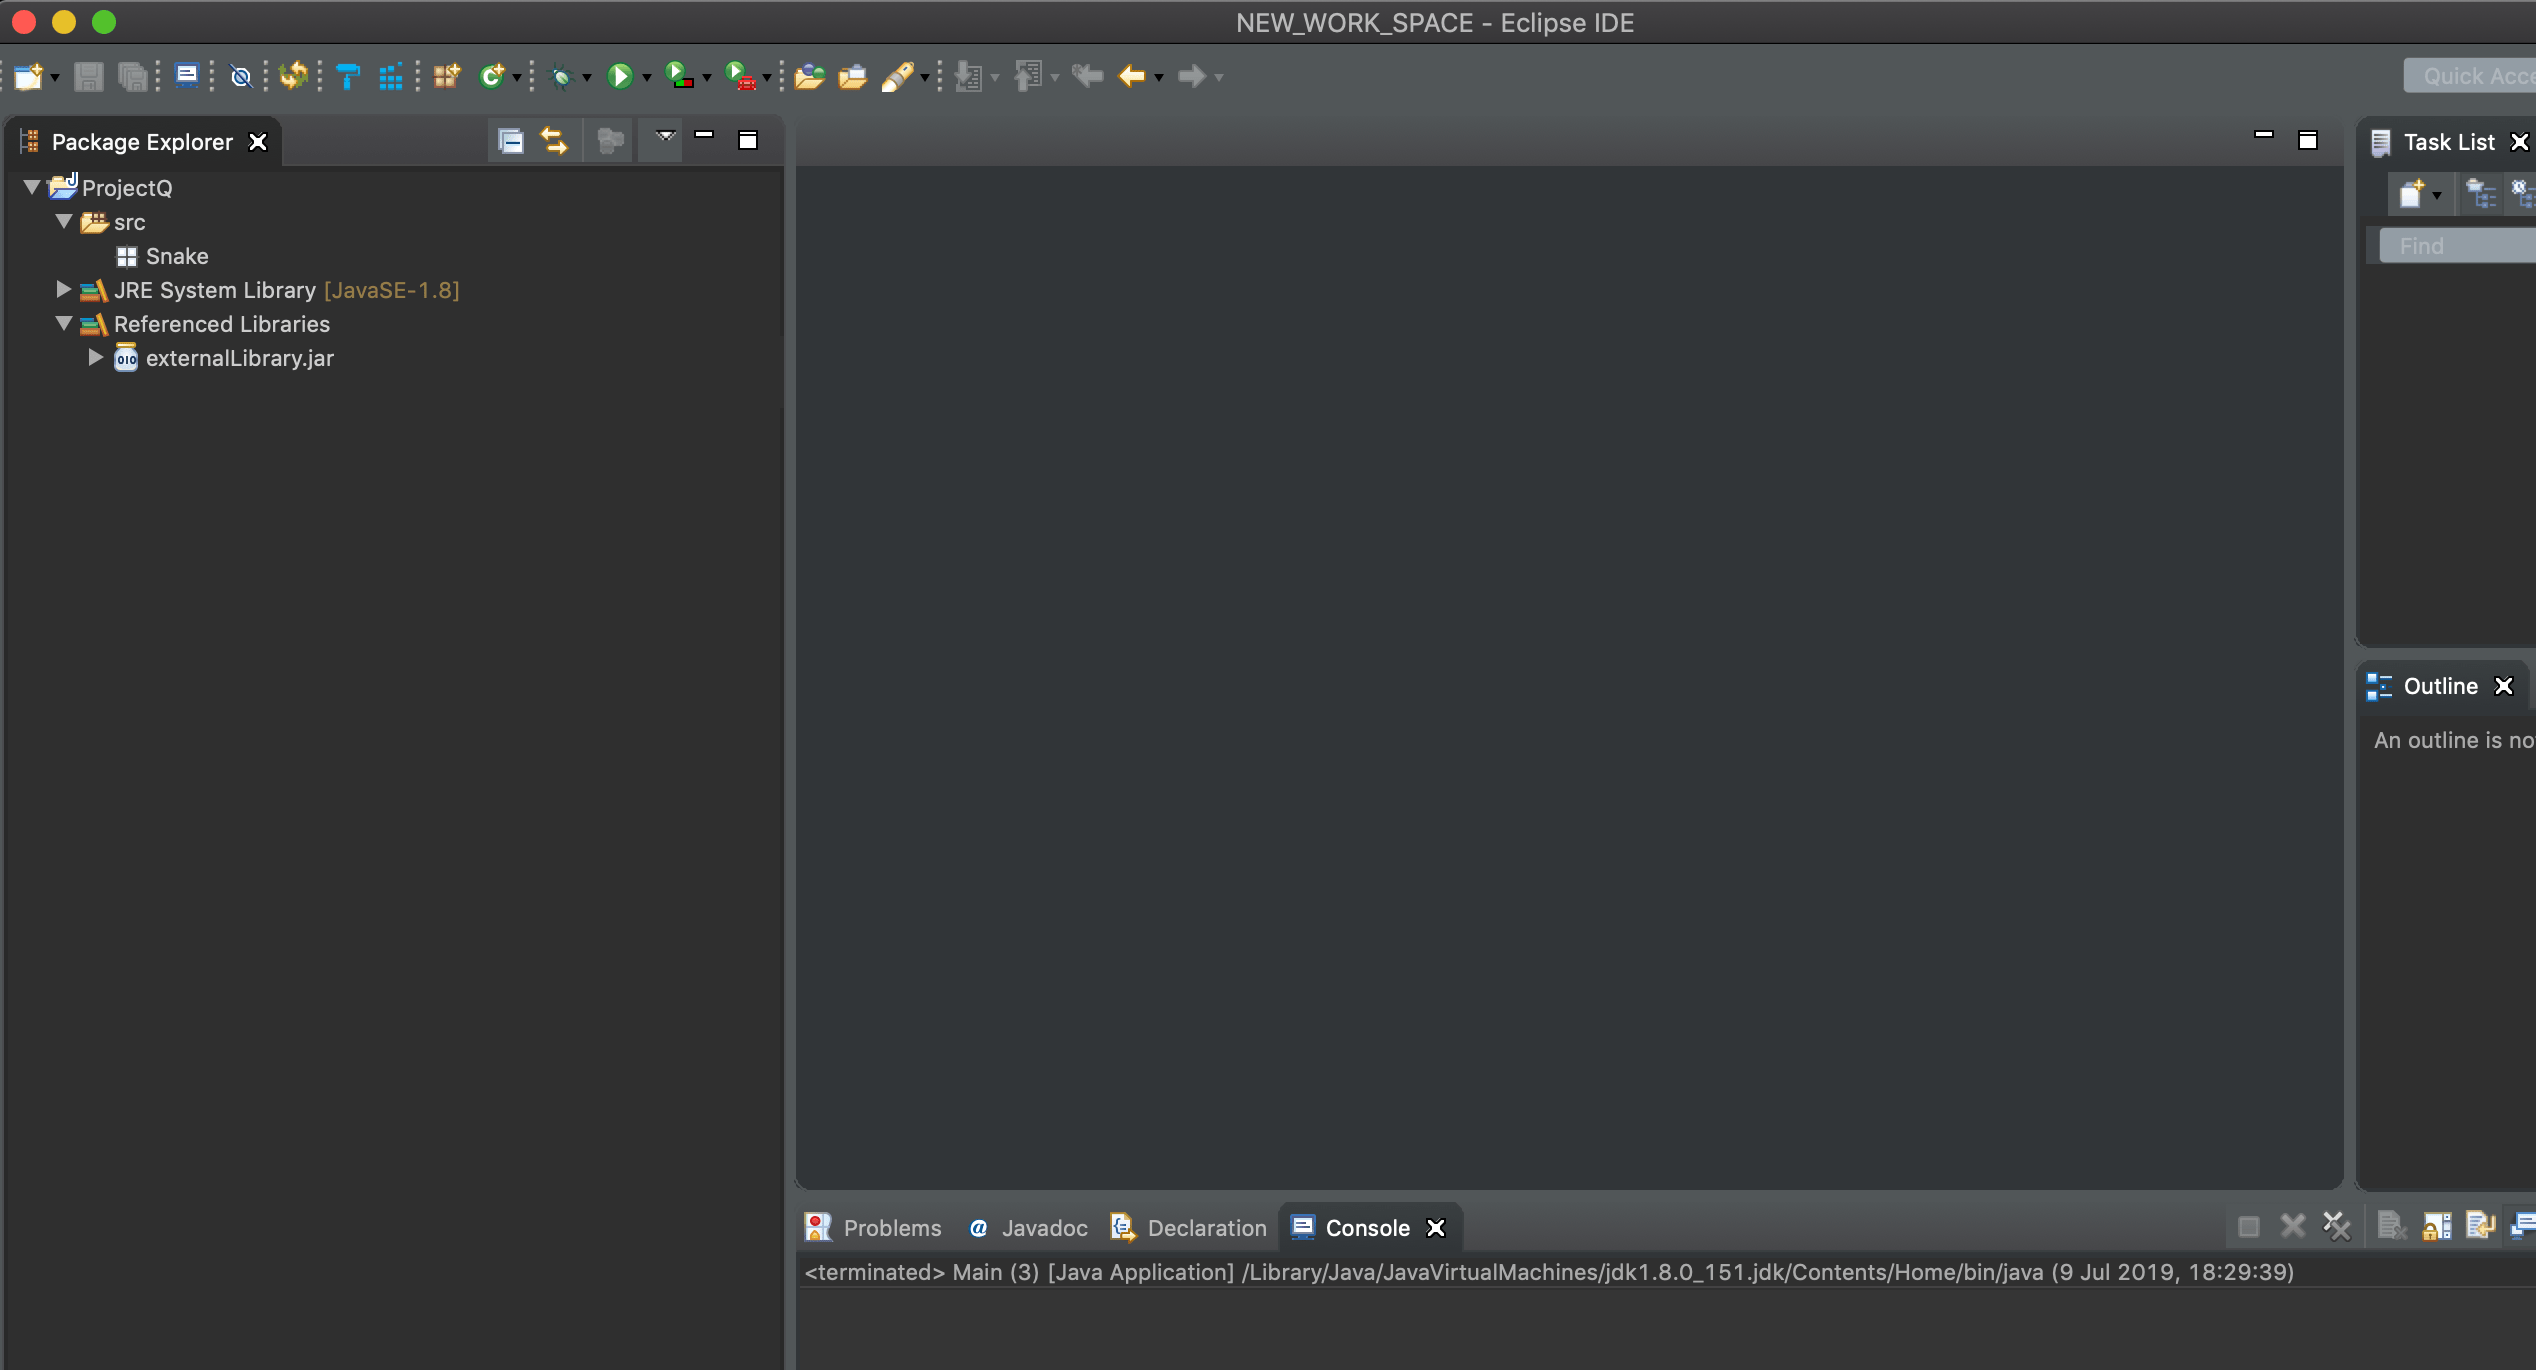
Task: Create a new Java package
Action: pos(445,76)
